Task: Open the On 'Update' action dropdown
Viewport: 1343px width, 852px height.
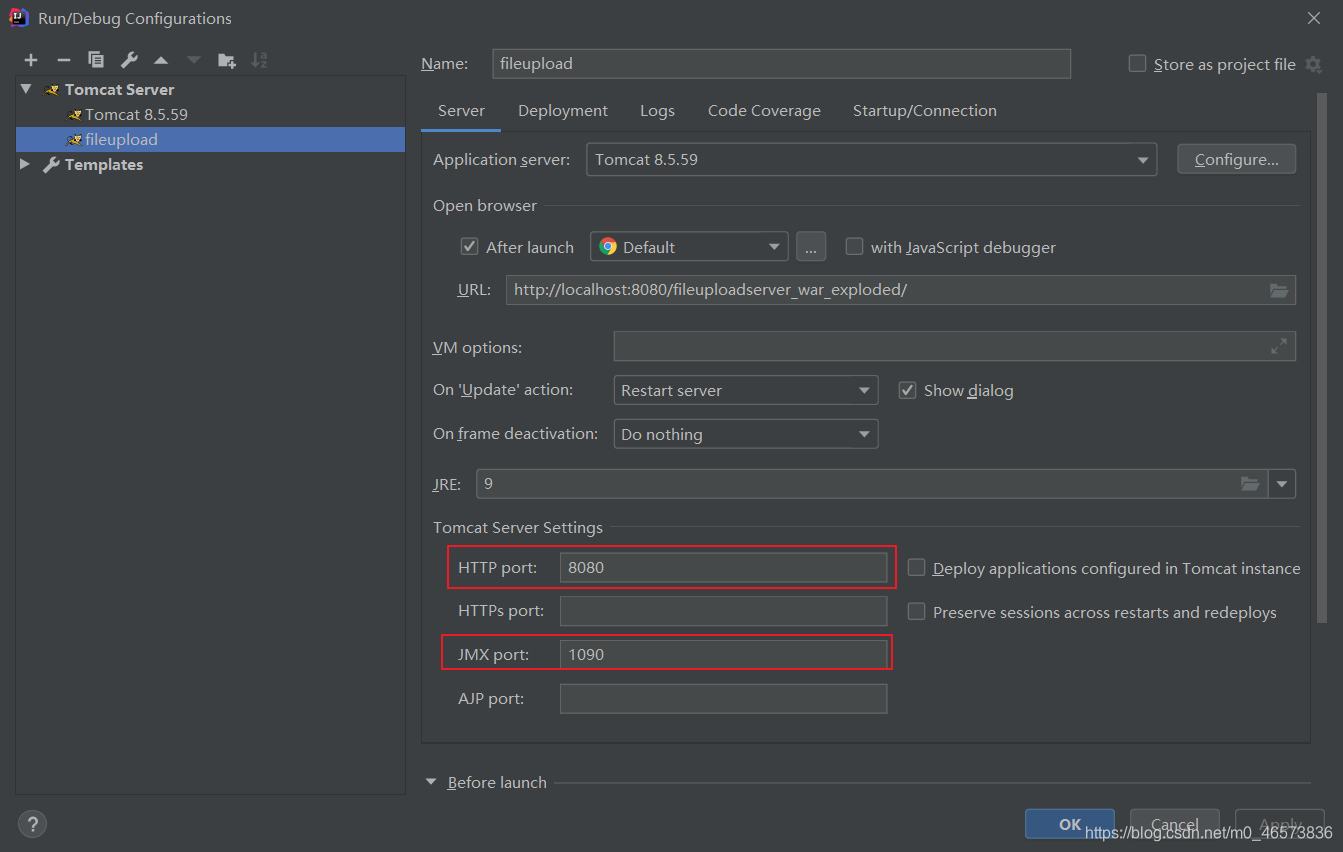Action: tap(746, 390)
